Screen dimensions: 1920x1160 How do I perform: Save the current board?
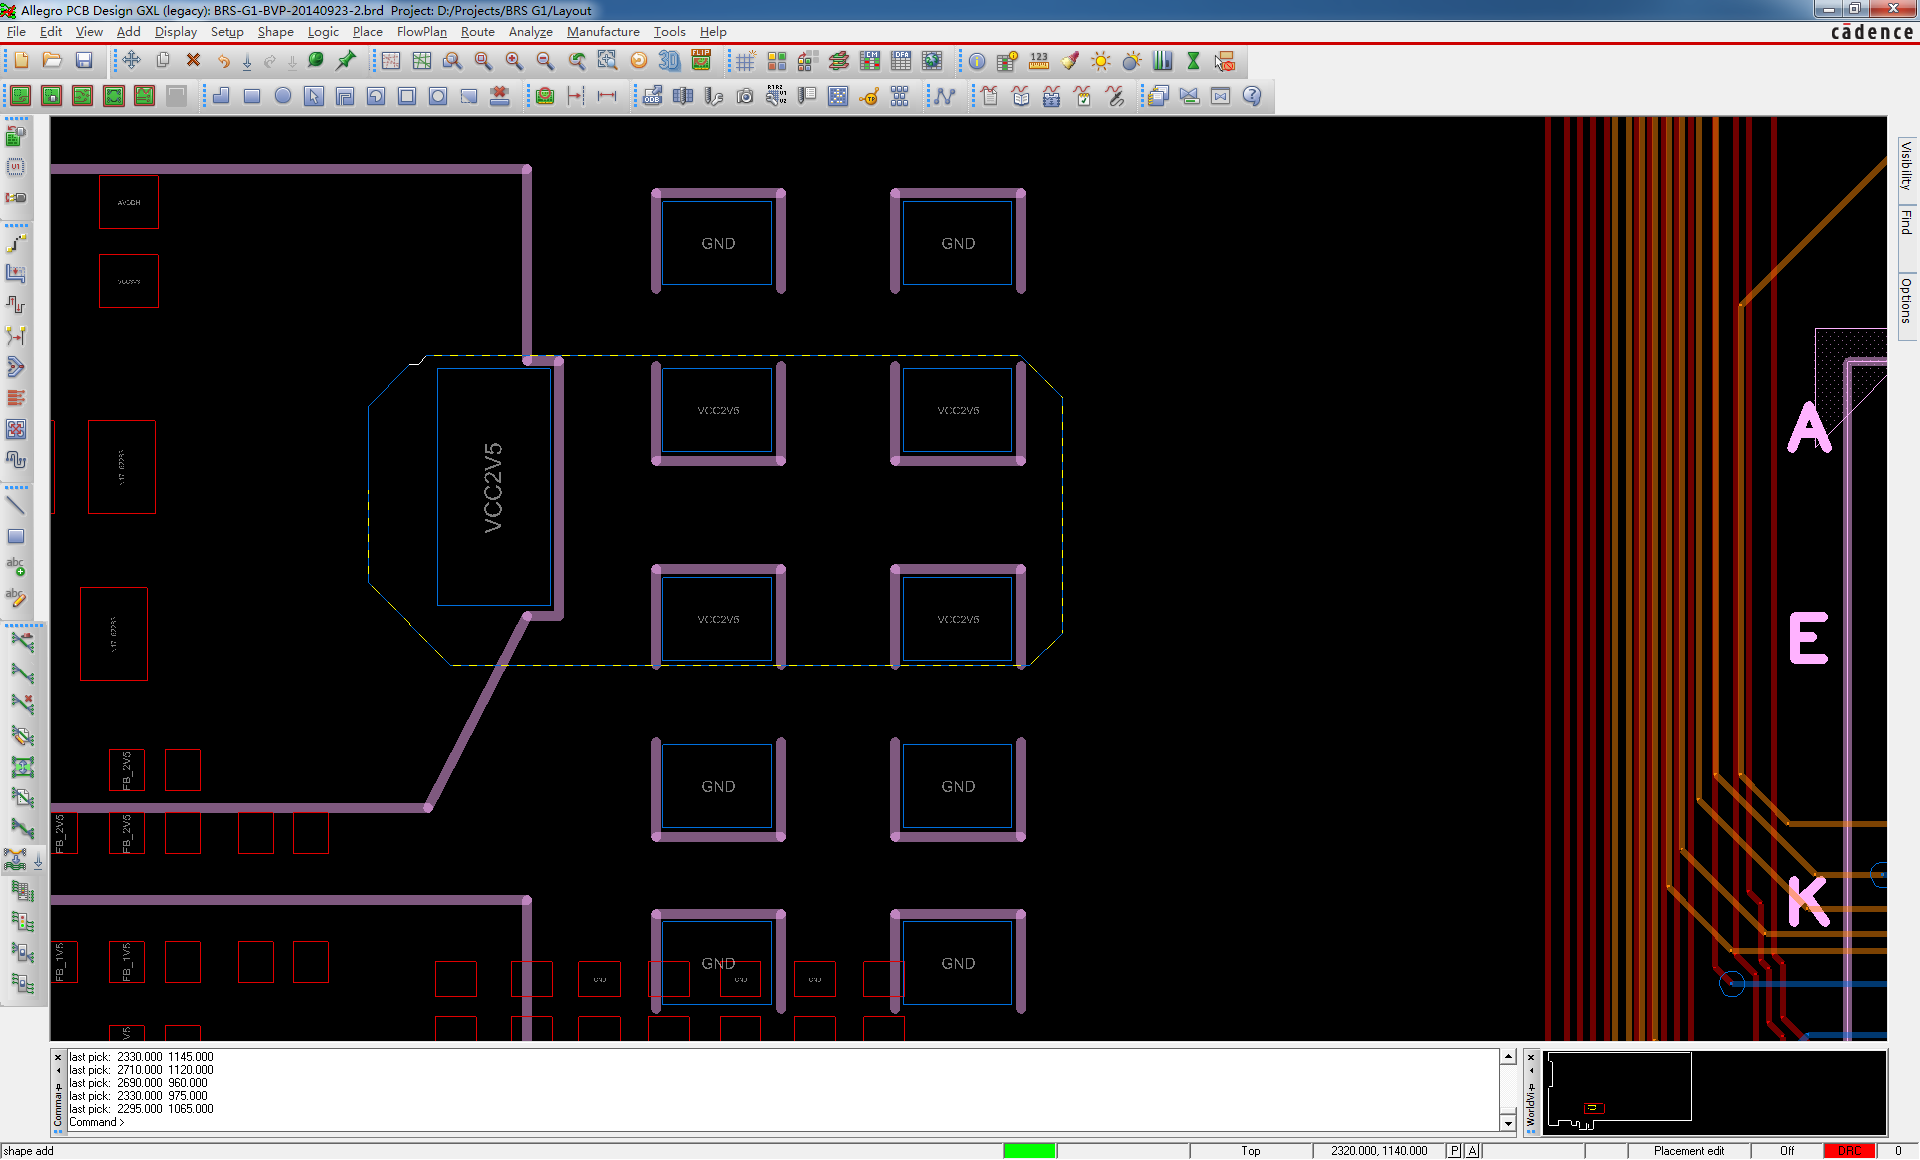click(84, 61)
